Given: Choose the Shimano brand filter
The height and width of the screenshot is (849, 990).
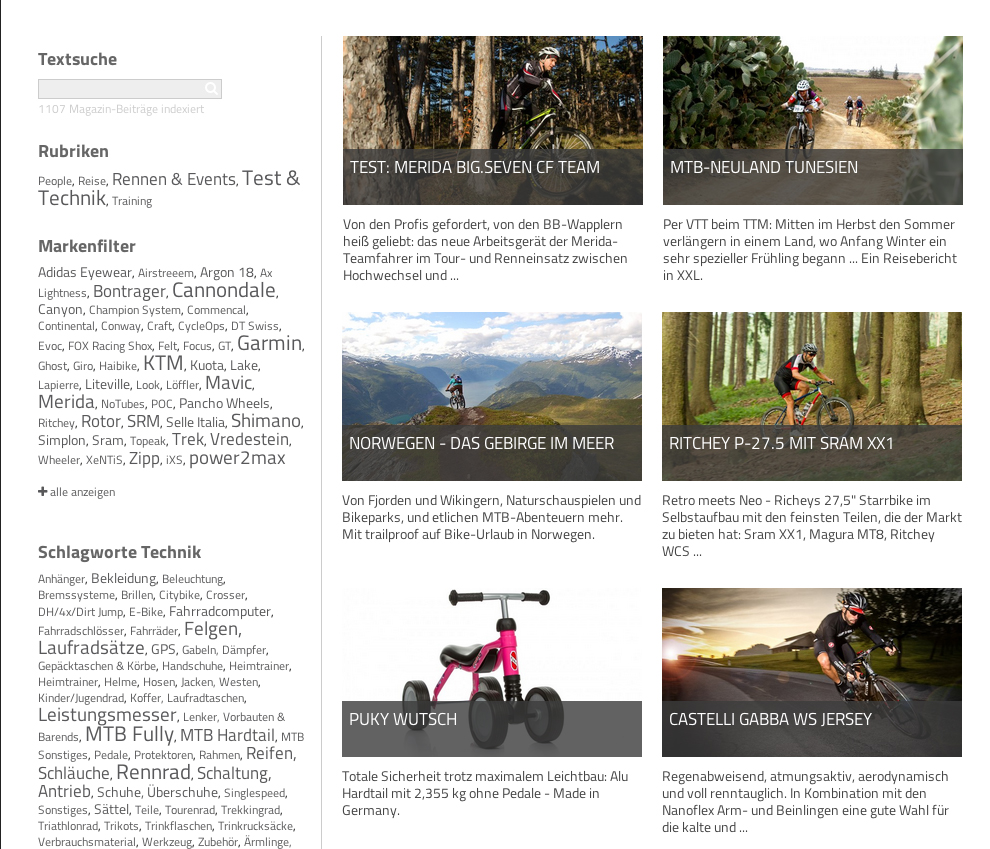Looking at the screenshot, I should [x=266, y=421].
